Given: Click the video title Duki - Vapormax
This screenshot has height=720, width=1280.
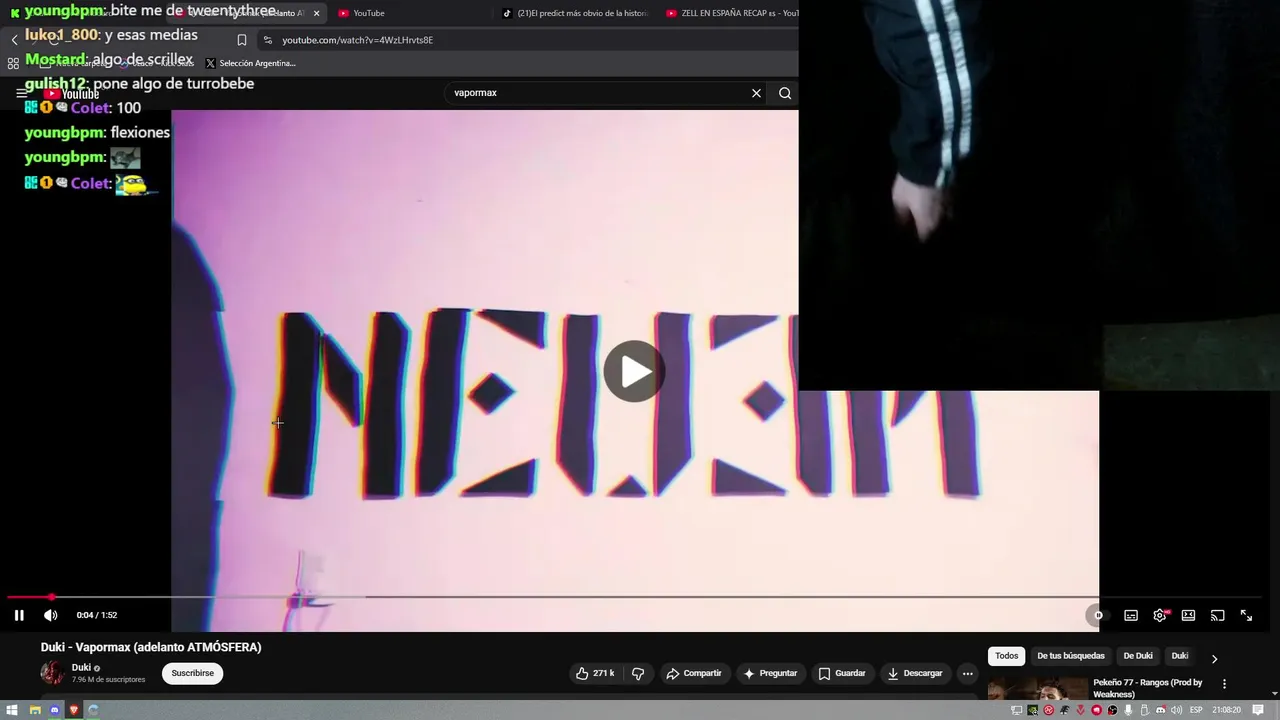Looking at the screenshot, I should coord(151,647).
